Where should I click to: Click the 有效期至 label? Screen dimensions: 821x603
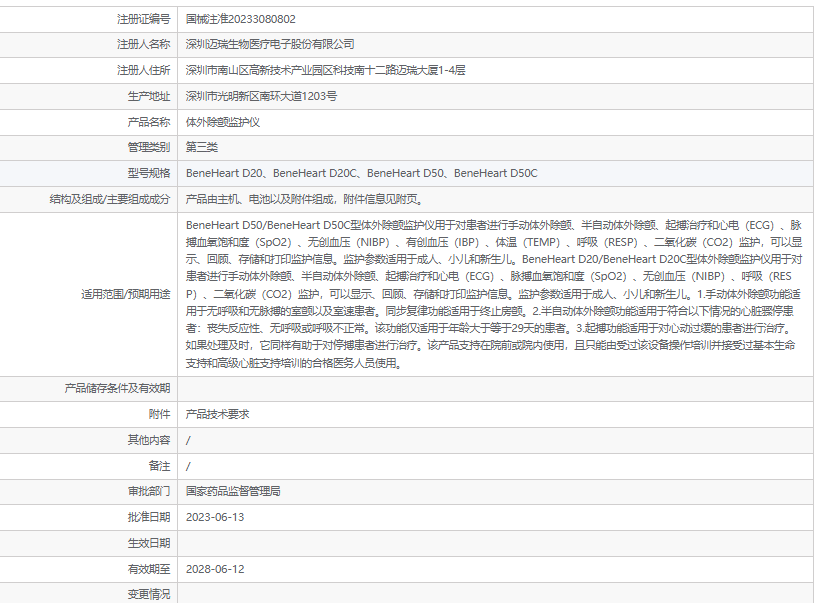coord(149,569)
